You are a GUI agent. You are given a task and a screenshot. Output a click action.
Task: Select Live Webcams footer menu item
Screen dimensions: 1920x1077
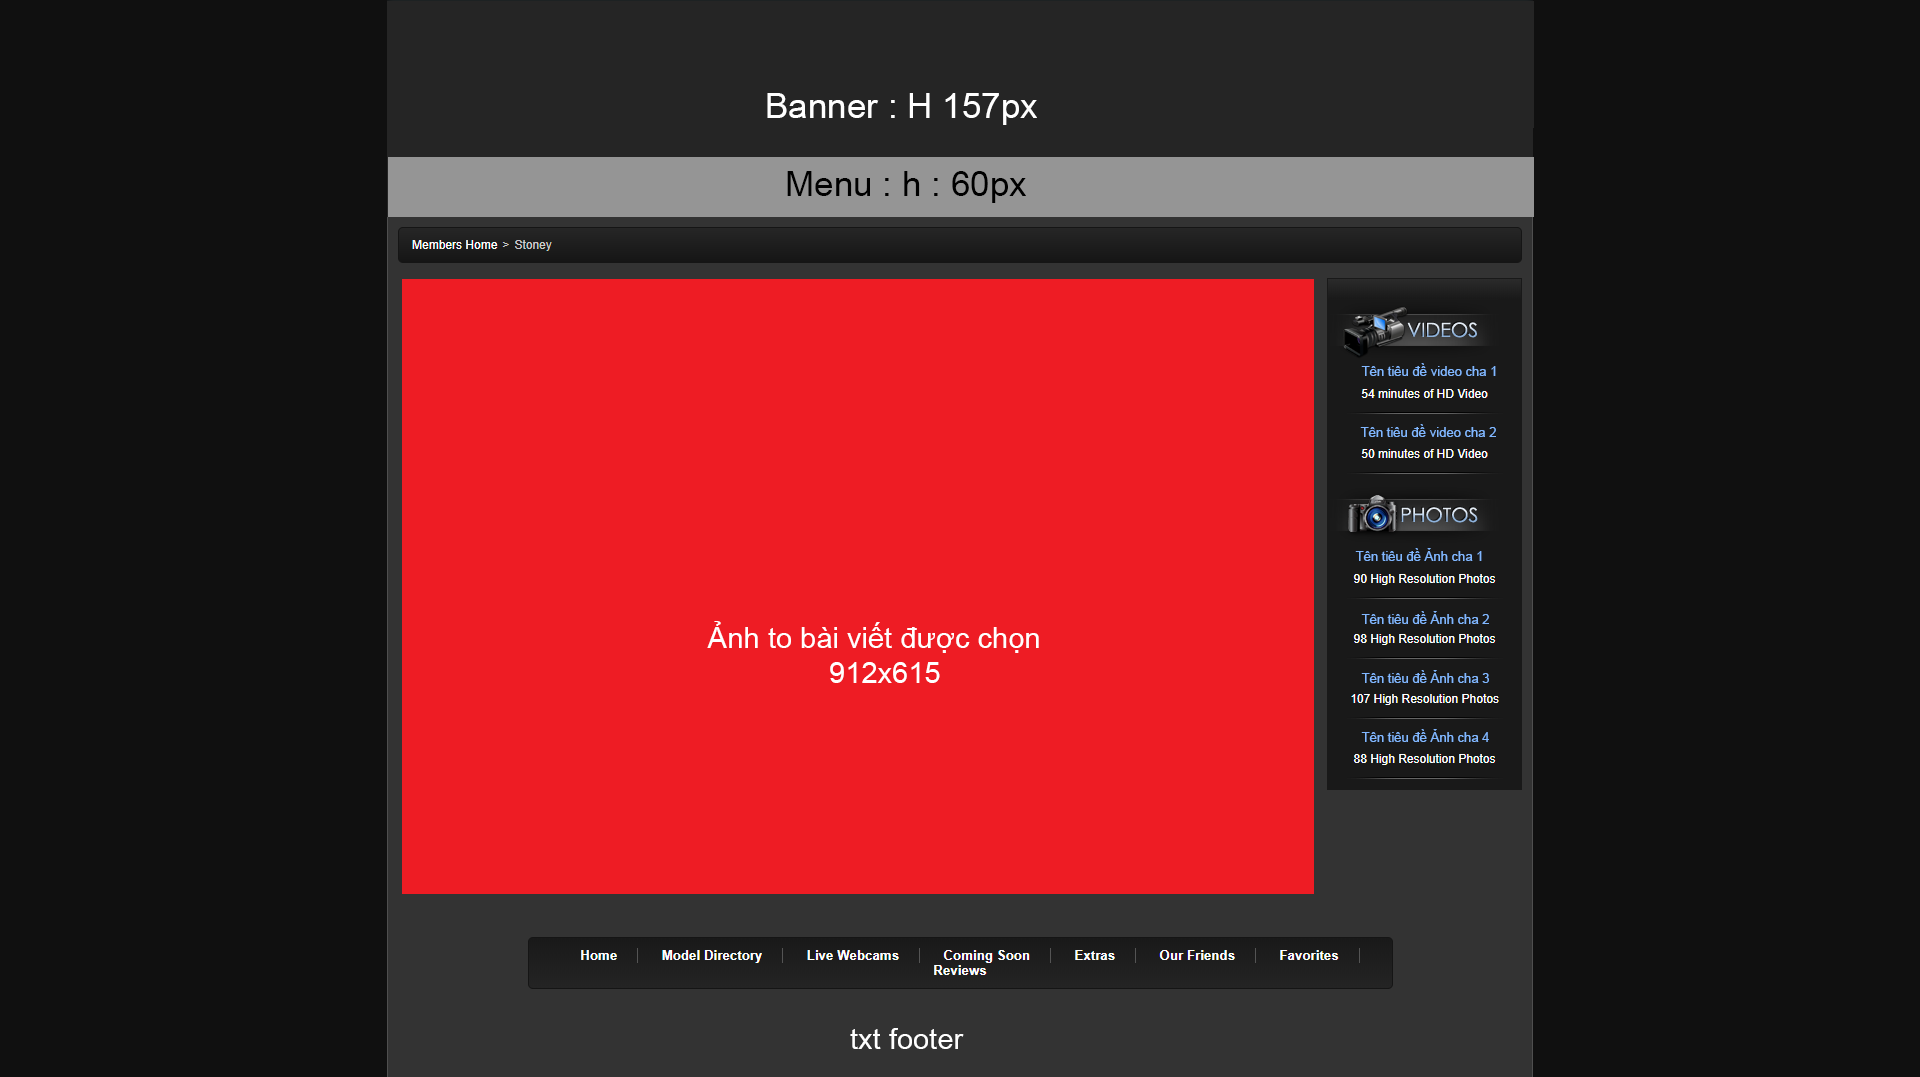tap(852, 955)
